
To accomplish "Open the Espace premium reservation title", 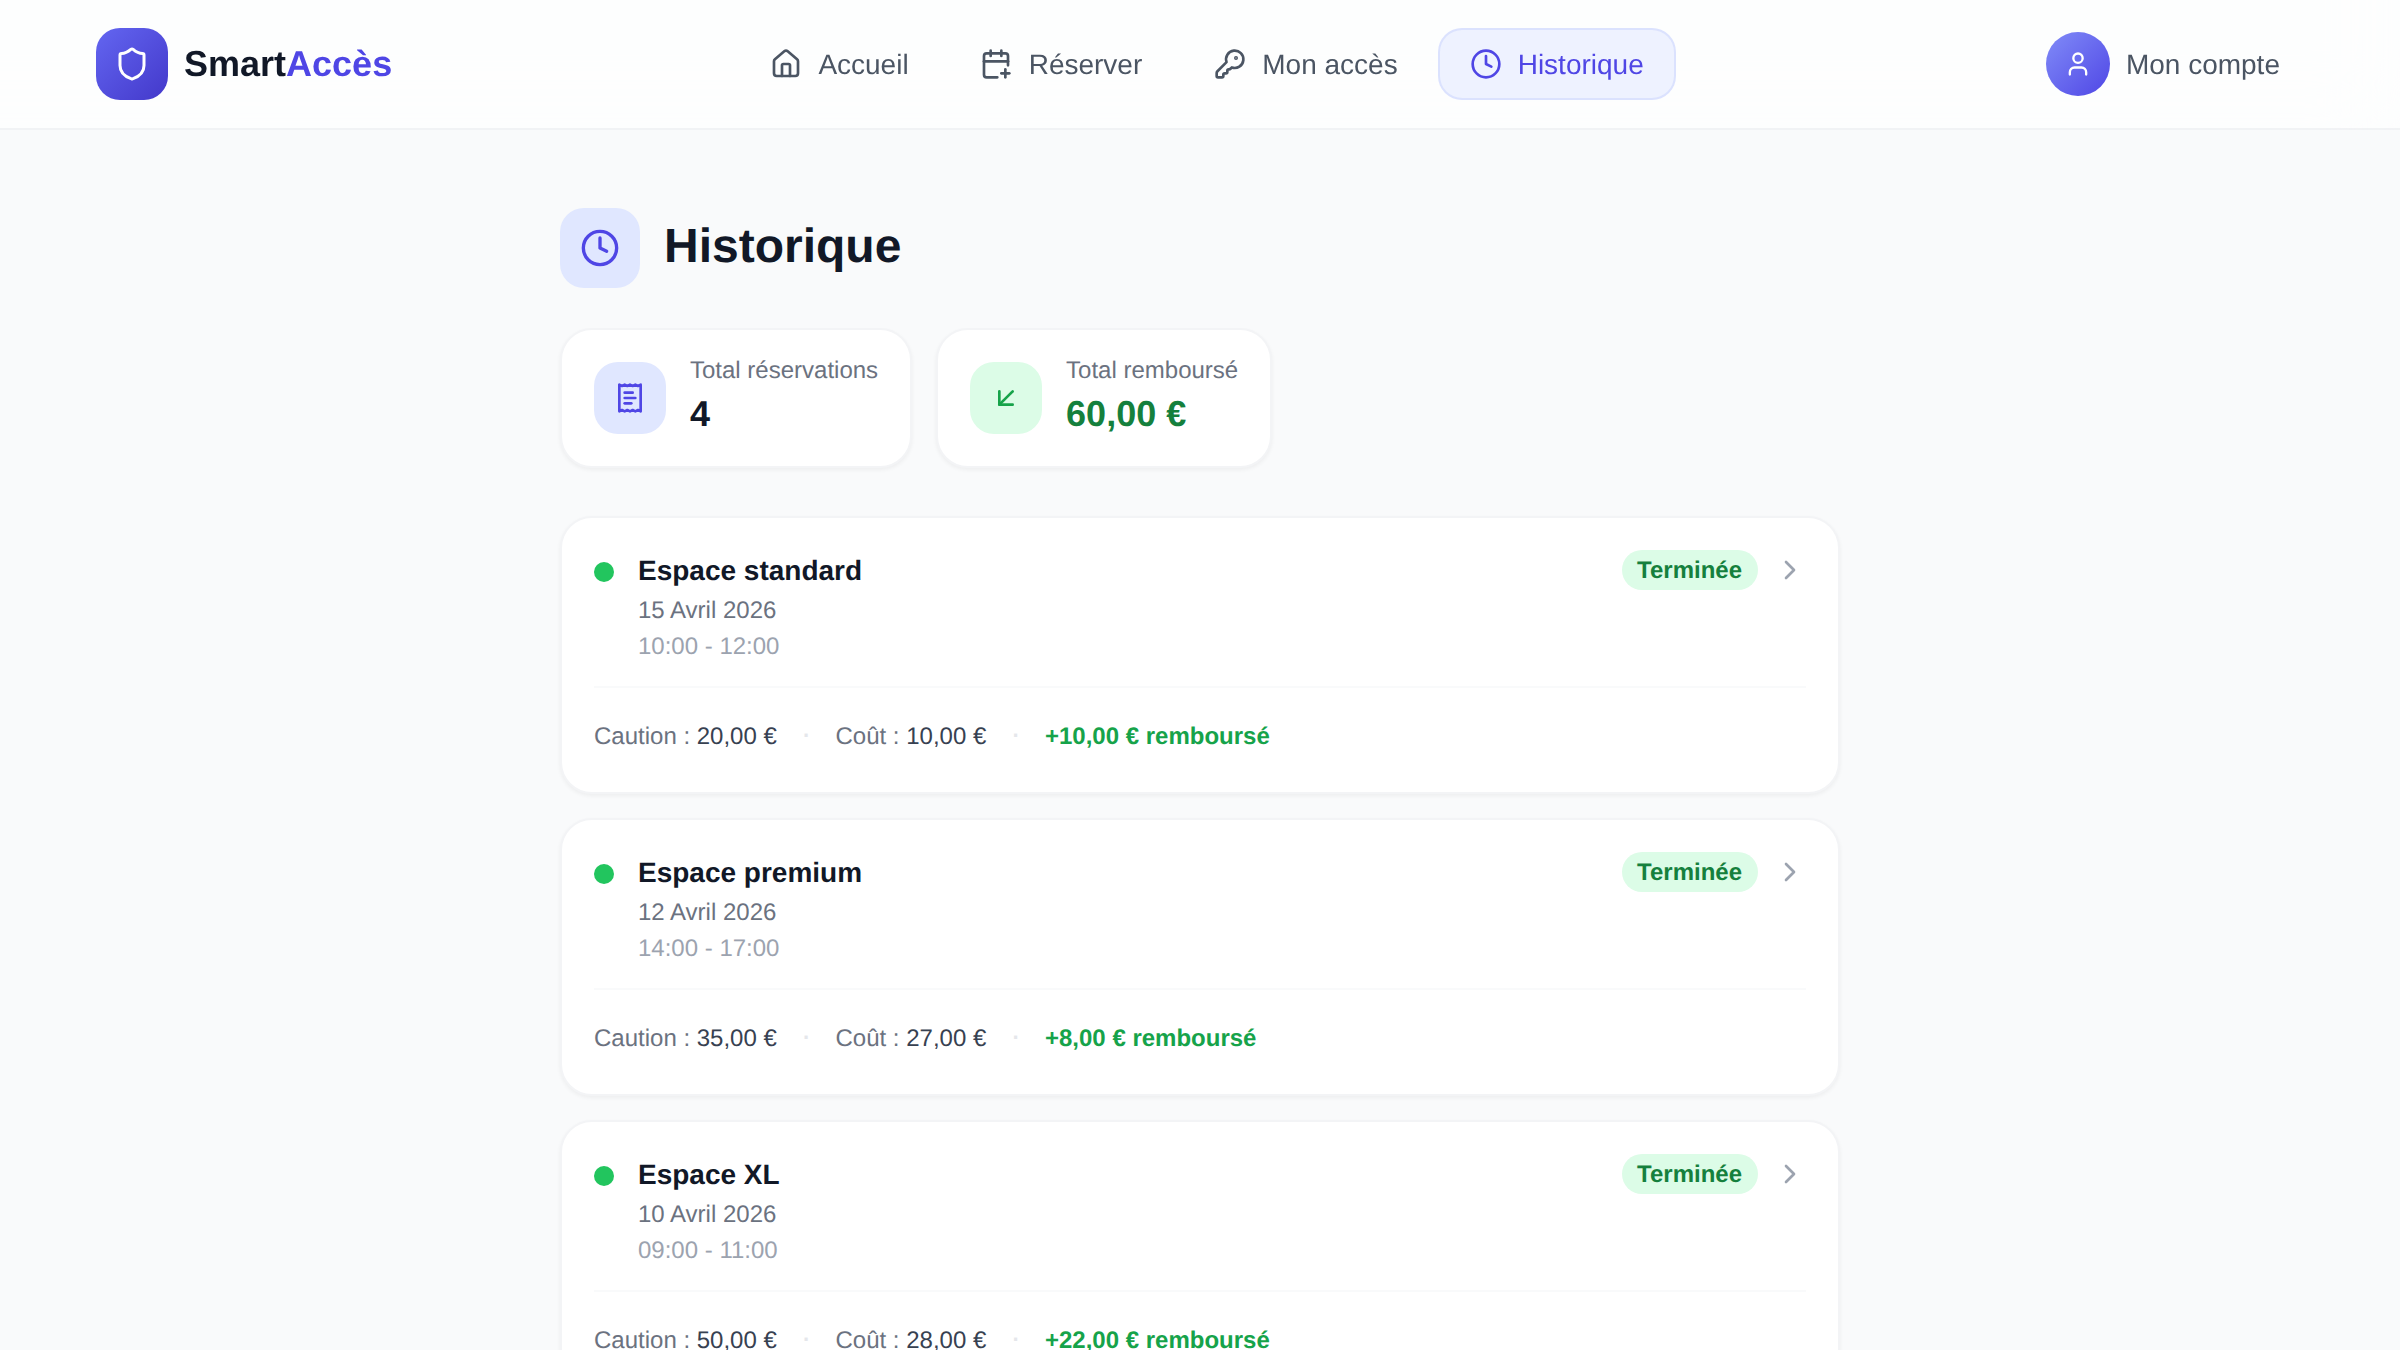I will 750,872.
